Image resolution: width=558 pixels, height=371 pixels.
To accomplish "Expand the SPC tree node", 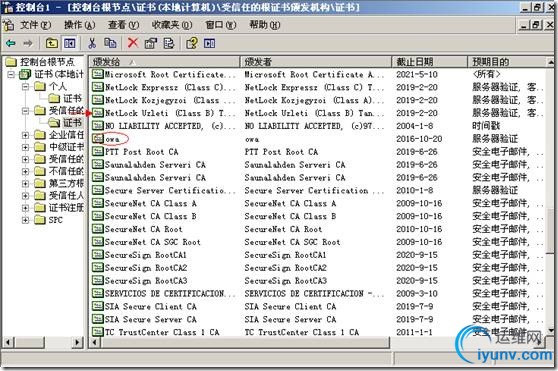I will (25, 220).
